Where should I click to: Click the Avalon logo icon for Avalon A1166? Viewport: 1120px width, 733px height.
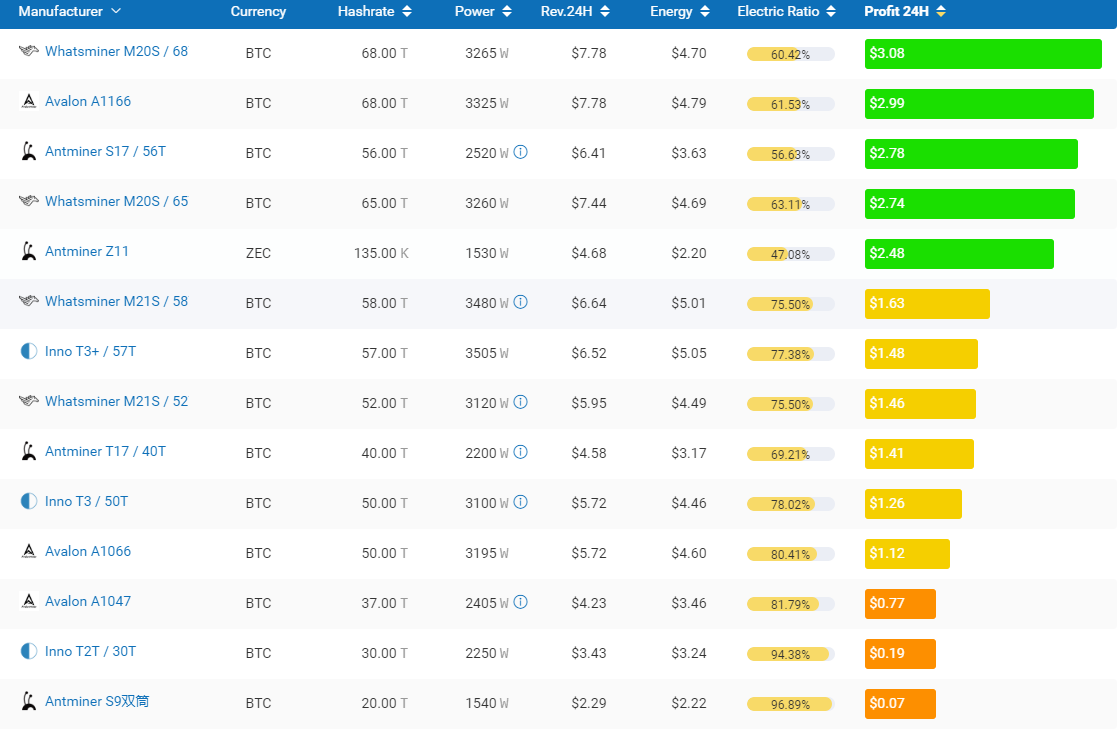(x=29, y=102)
